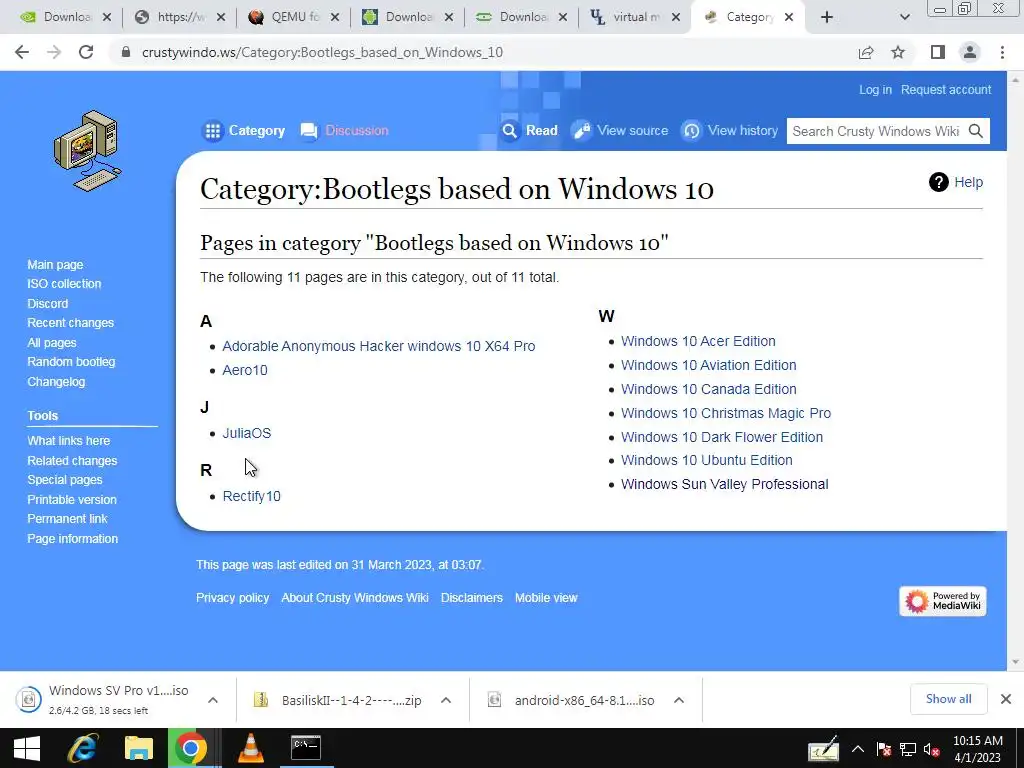Click the Request account link
1024x768 pixels.
(x=946, y=89)
